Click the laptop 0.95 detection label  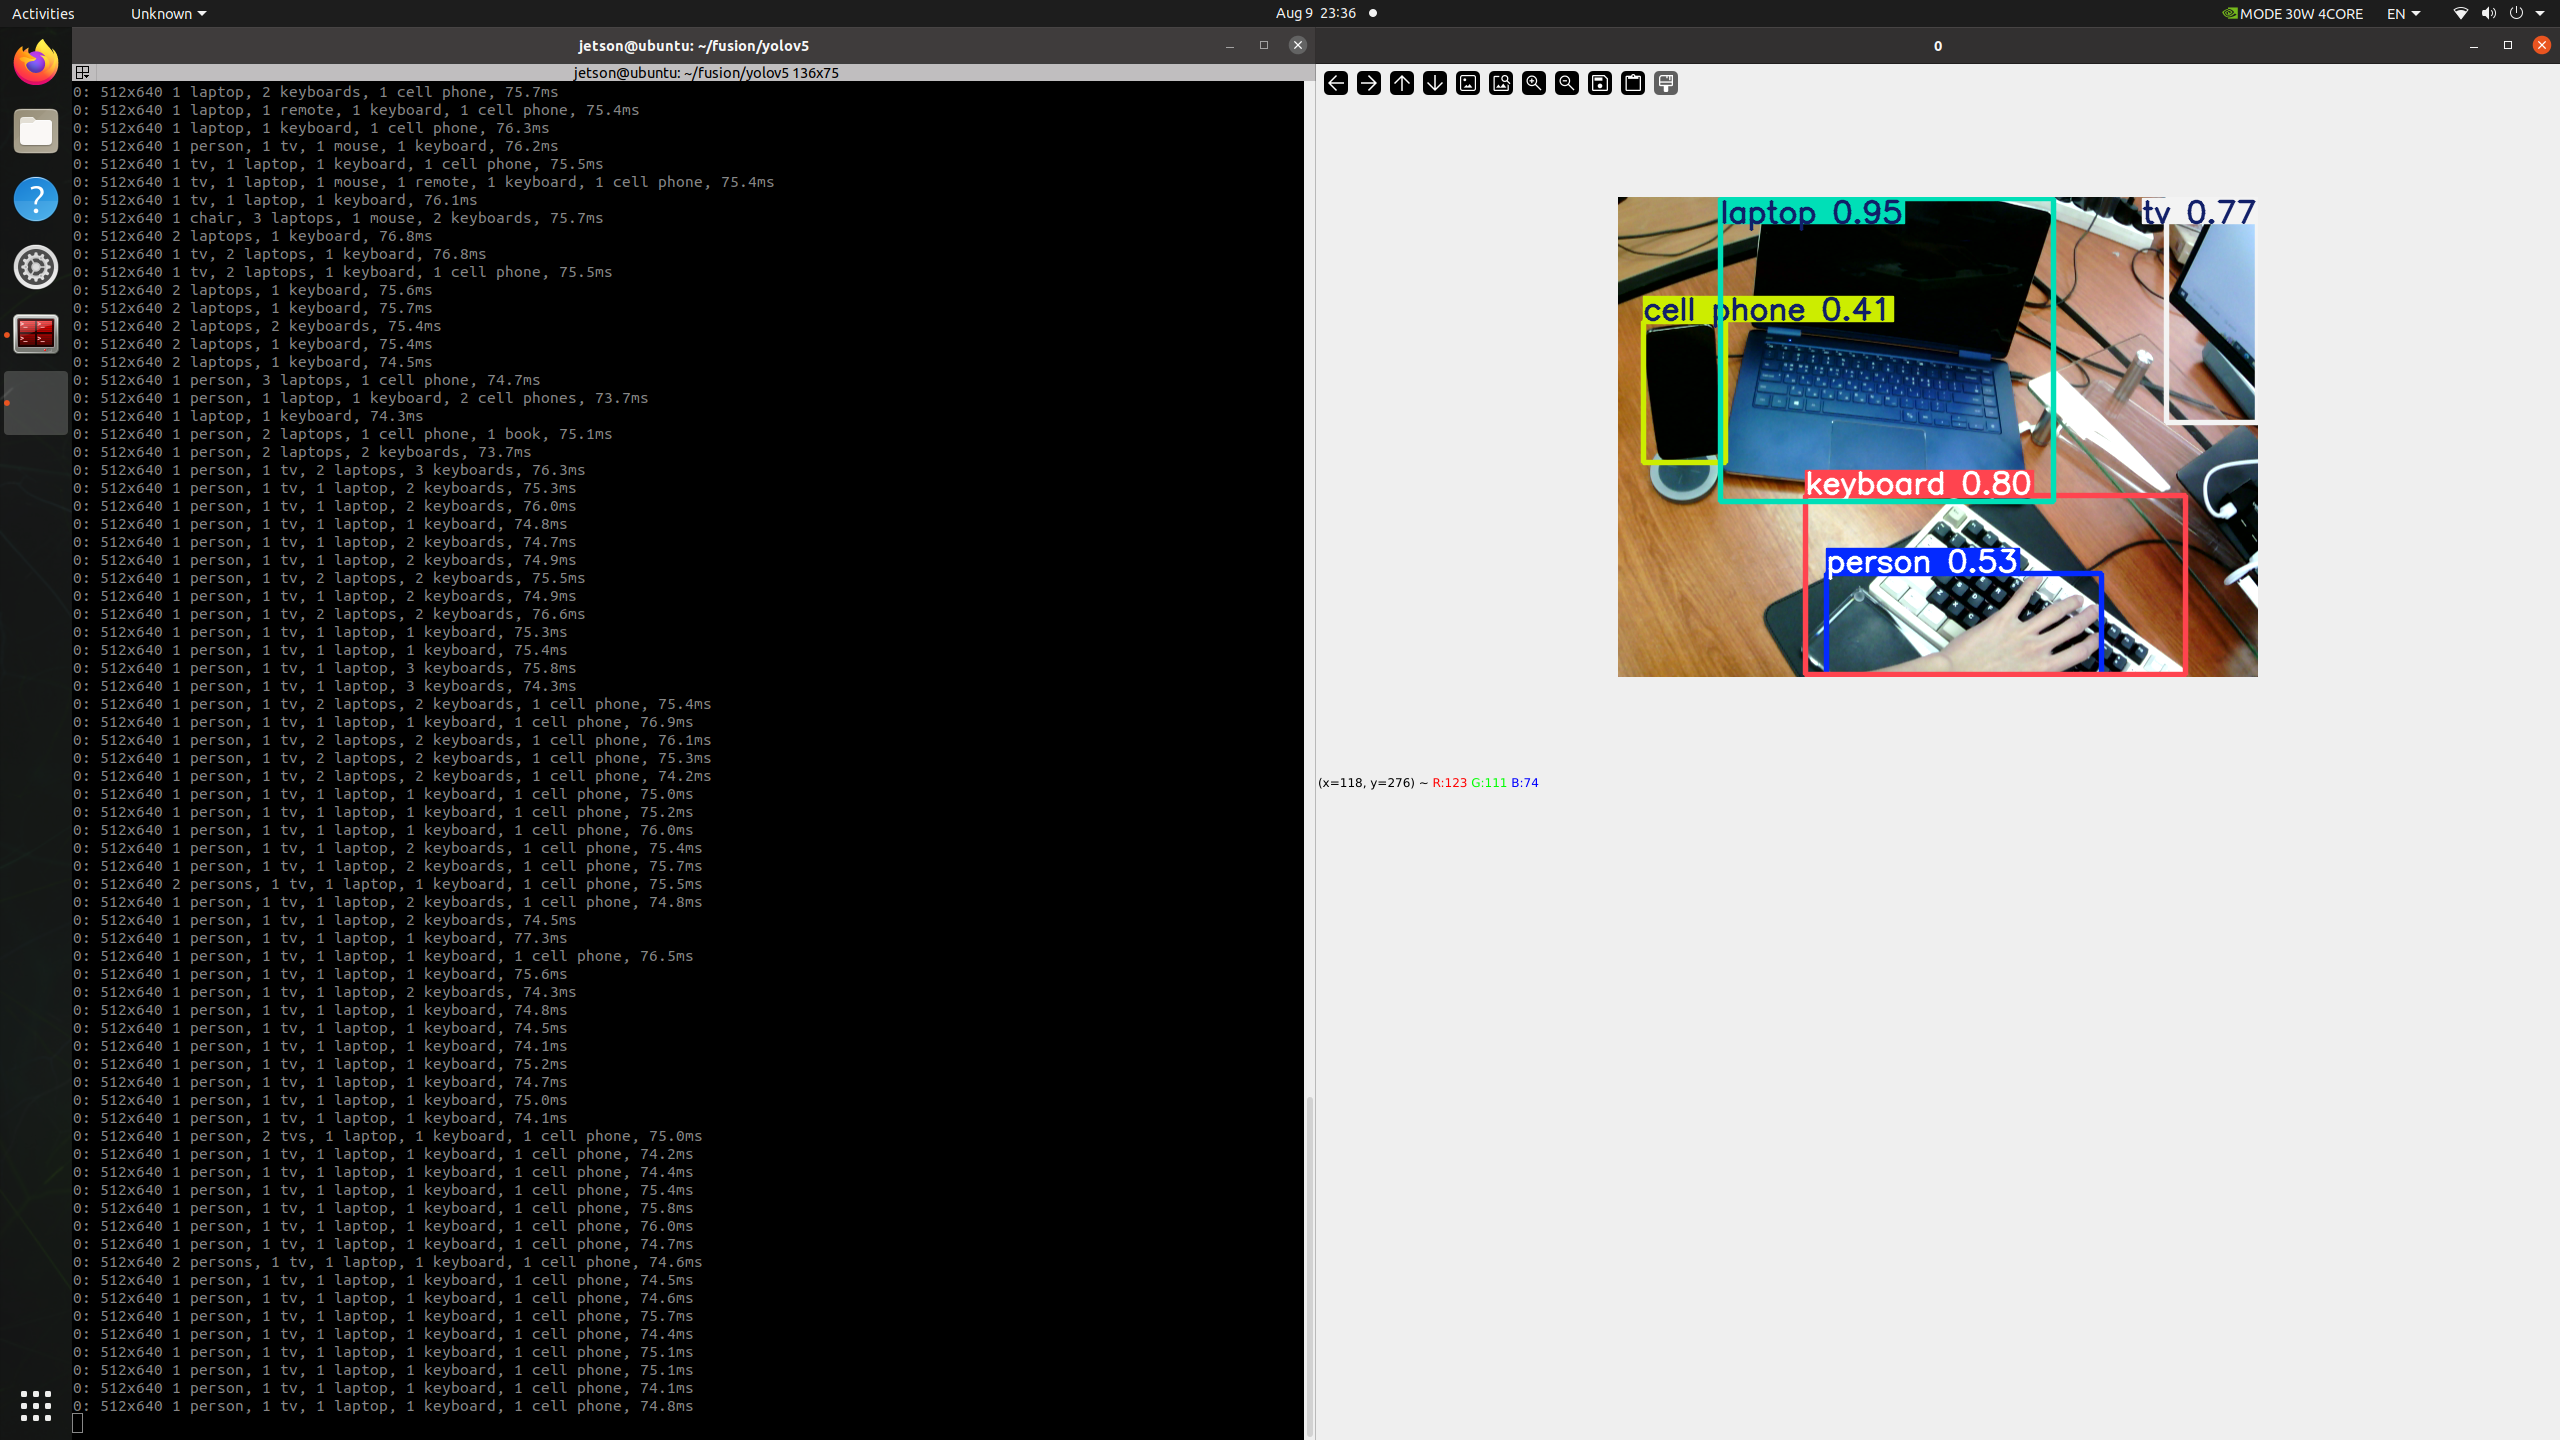tap(1811, 212)
